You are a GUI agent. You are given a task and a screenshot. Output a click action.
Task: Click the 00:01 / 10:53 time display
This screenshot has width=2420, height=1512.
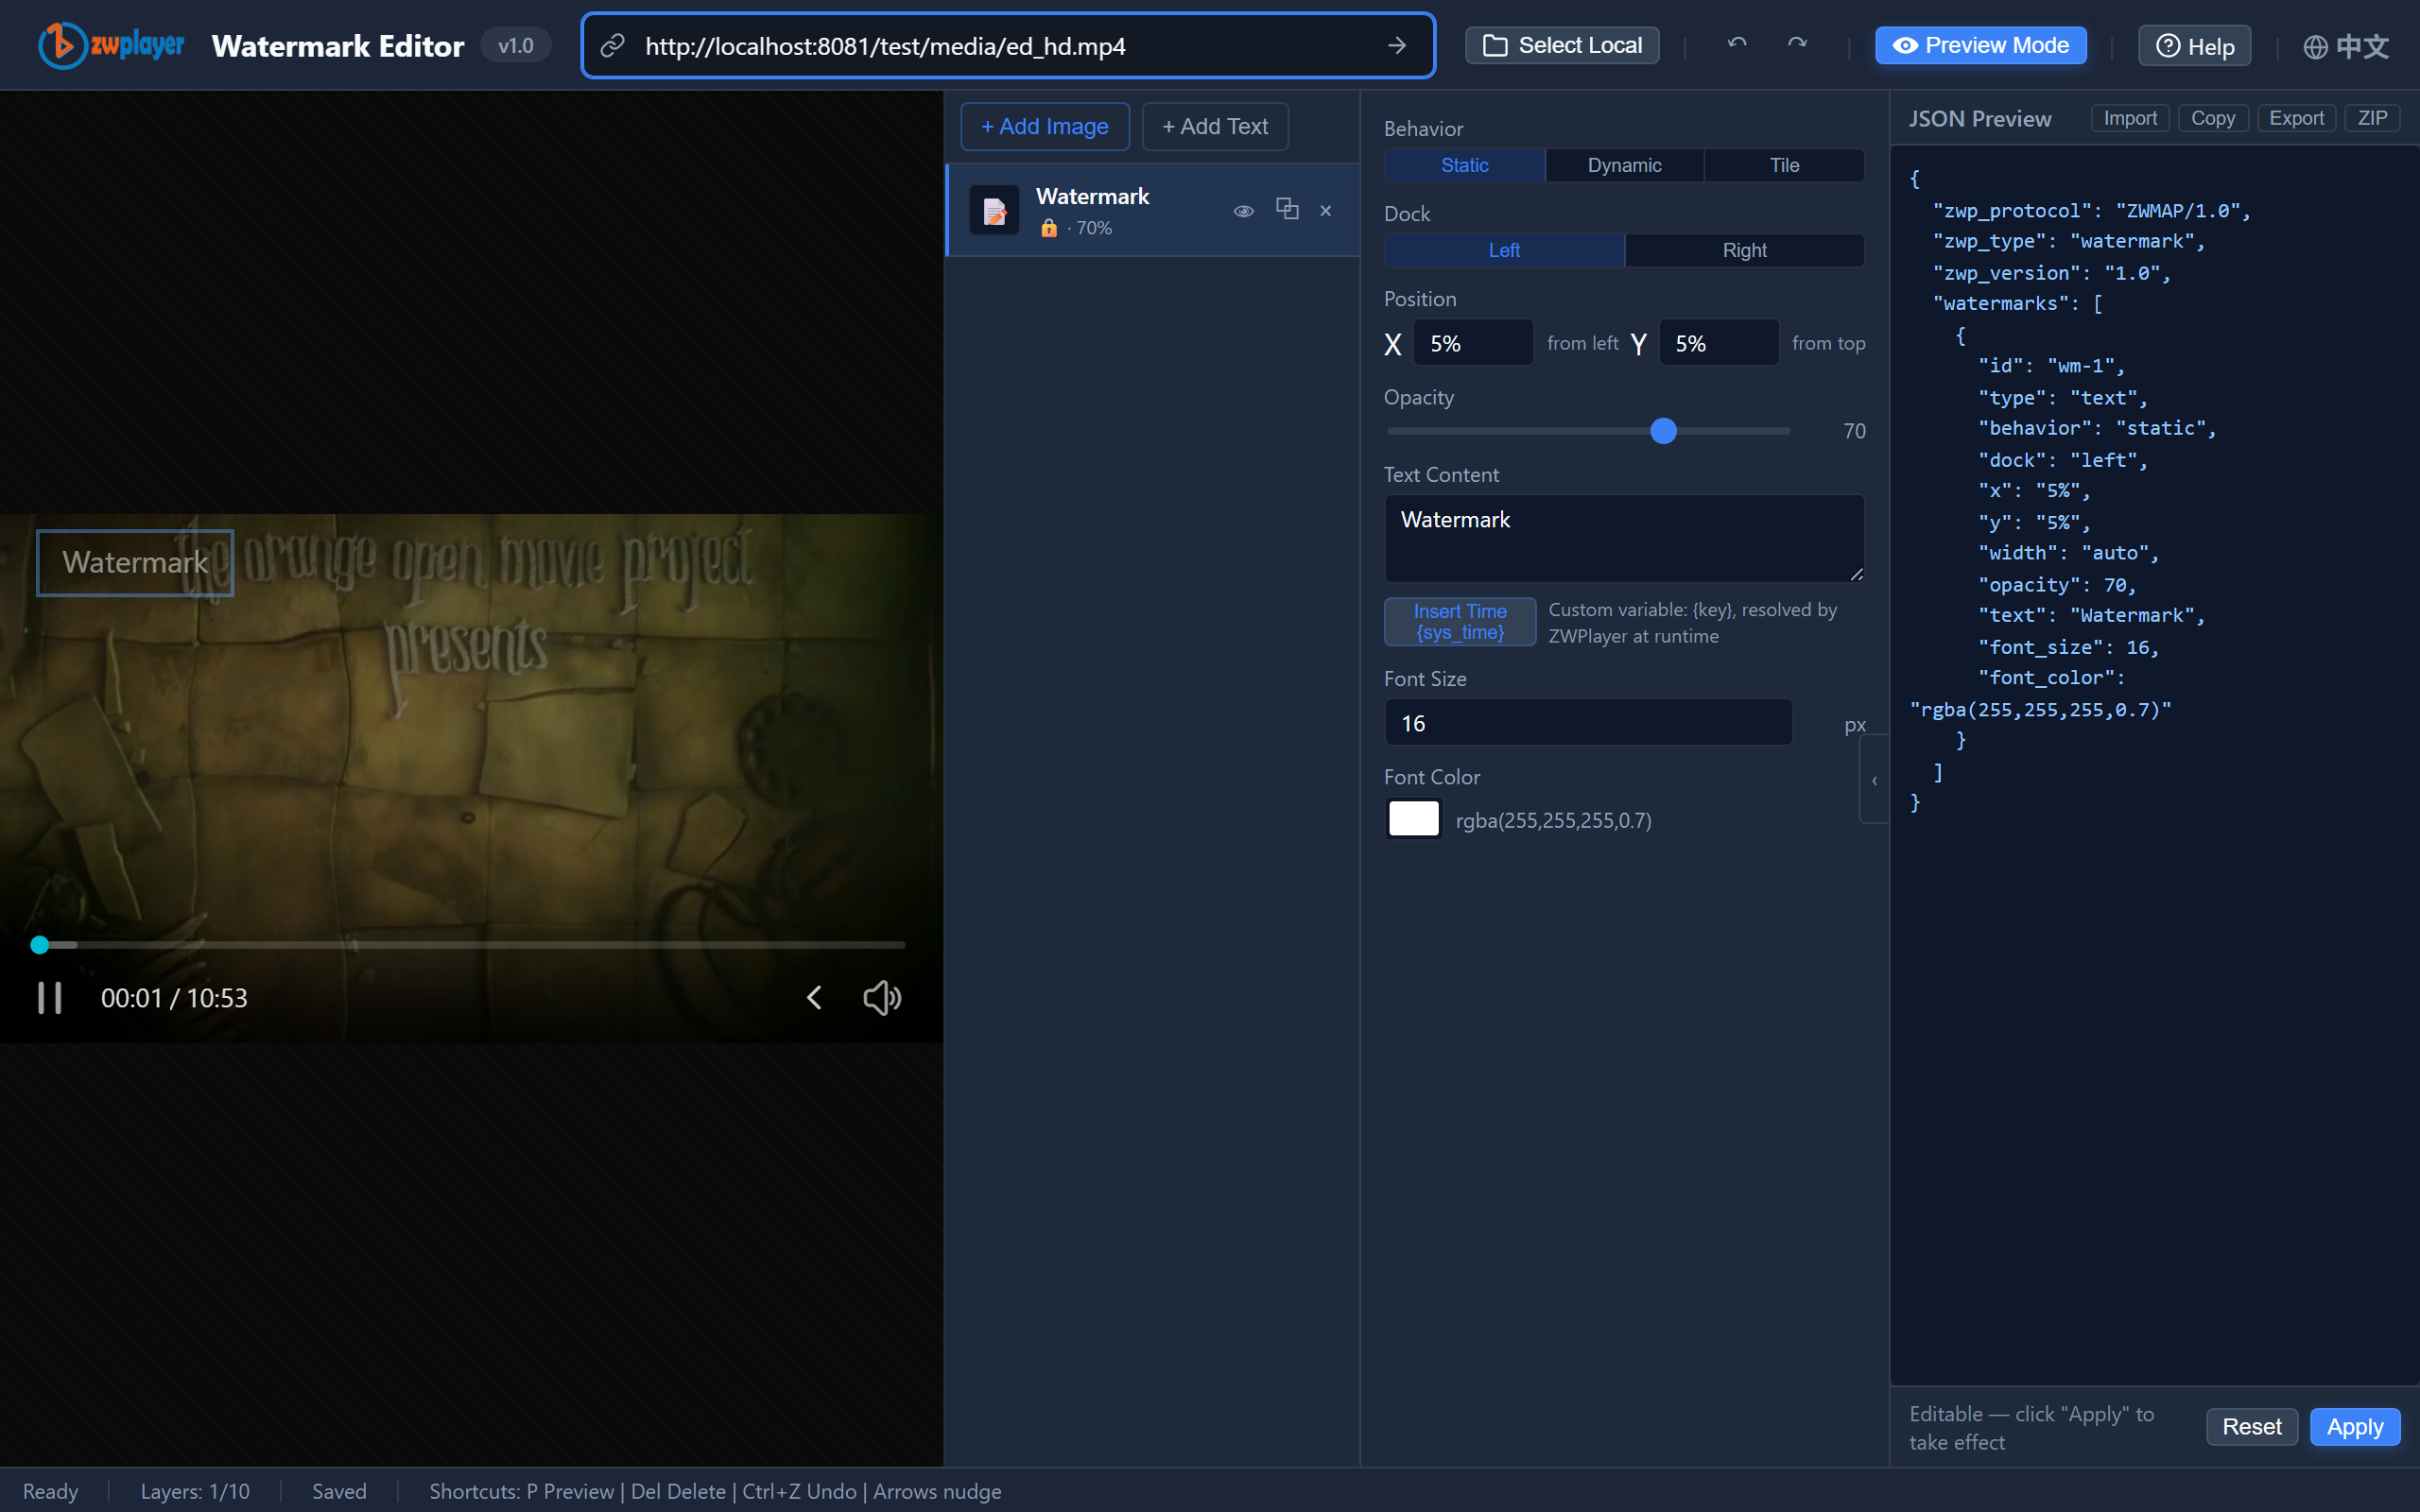174,998
